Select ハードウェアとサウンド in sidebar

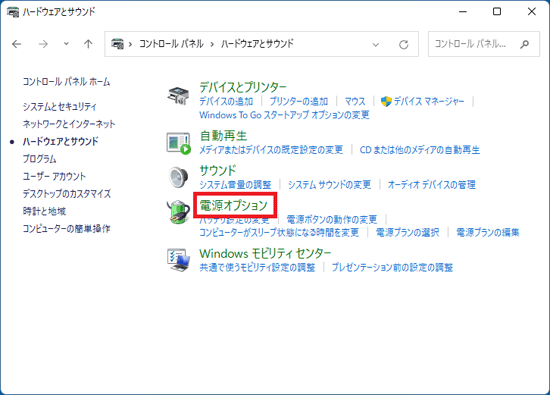click(60, 141)
